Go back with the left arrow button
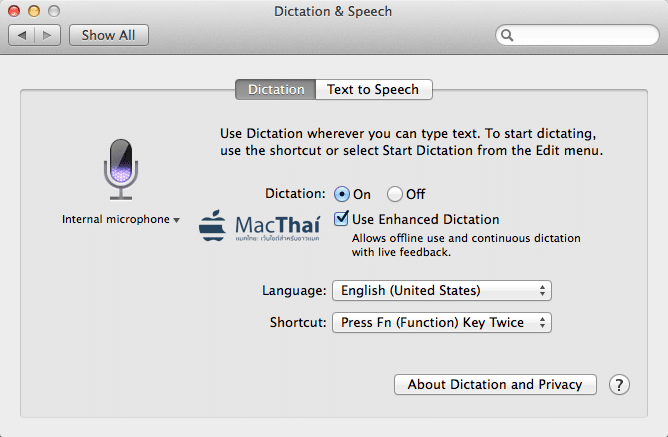668x437 pixels. [21, 35]
